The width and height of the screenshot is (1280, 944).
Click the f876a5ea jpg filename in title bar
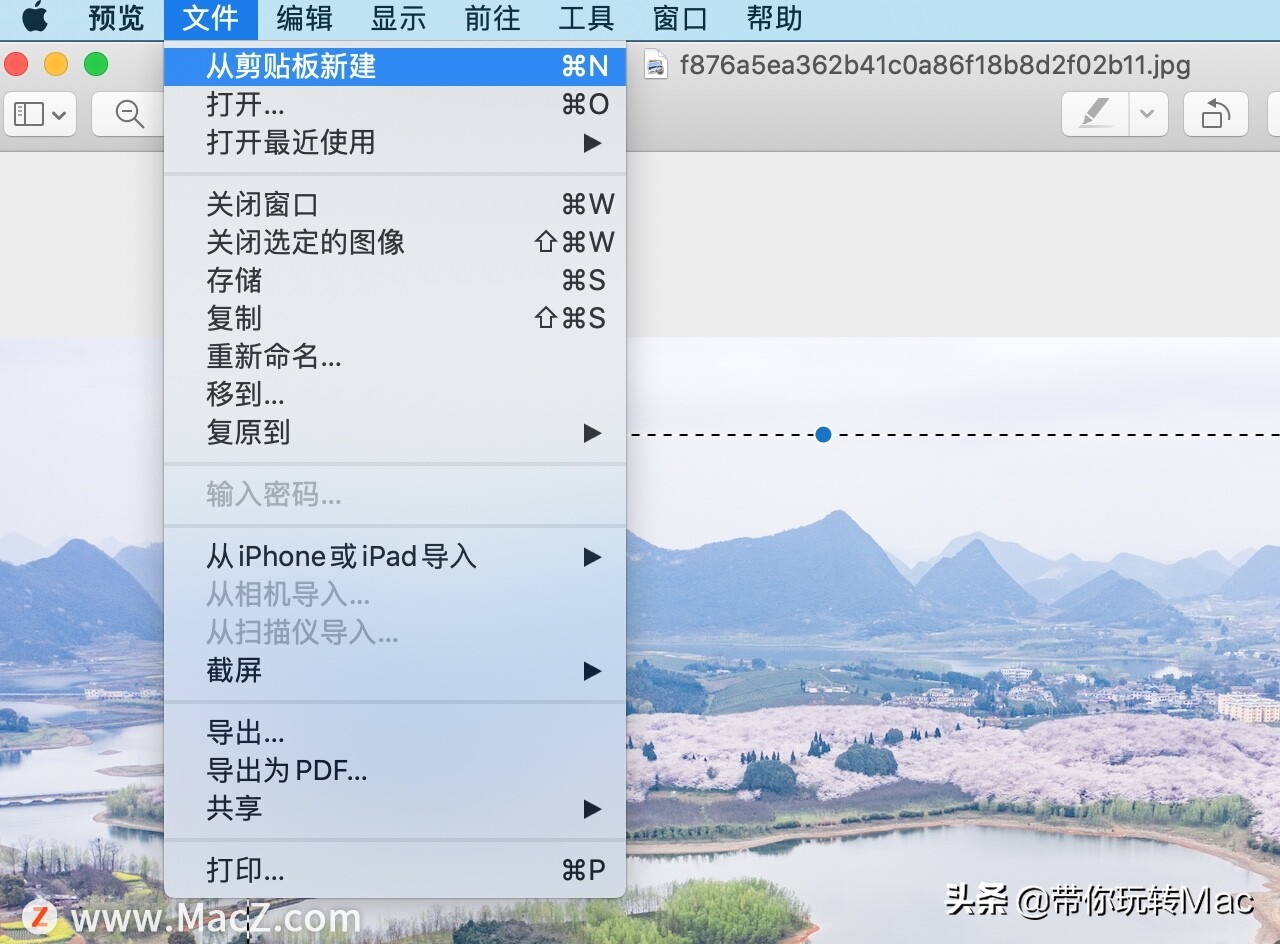(935, 65)
